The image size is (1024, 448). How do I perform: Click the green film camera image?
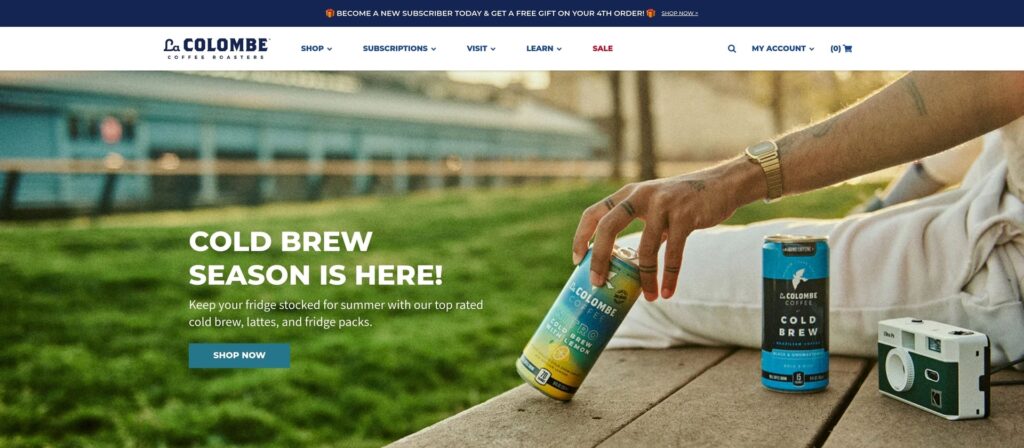(x=933, y=368)
